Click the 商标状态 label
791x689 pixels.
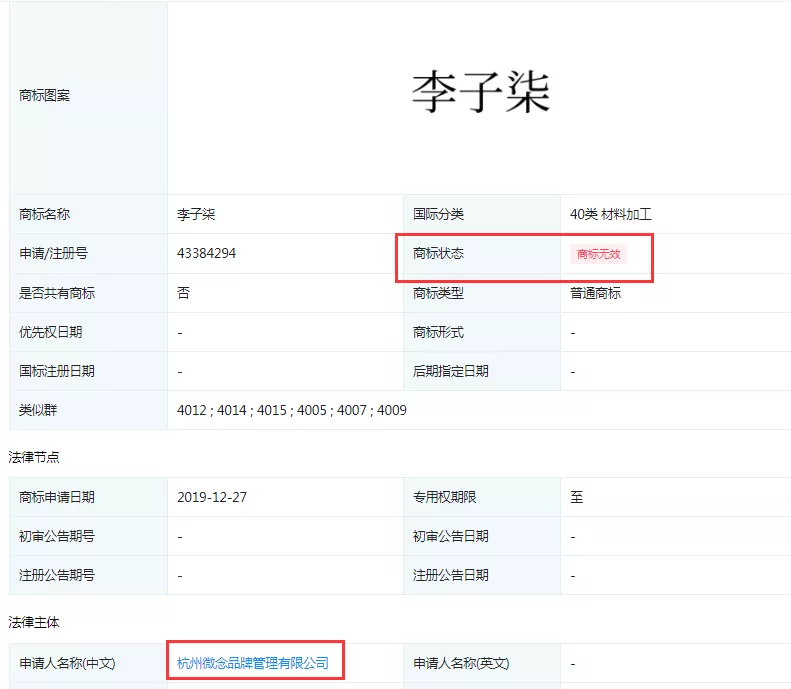(x=438, y=253)
